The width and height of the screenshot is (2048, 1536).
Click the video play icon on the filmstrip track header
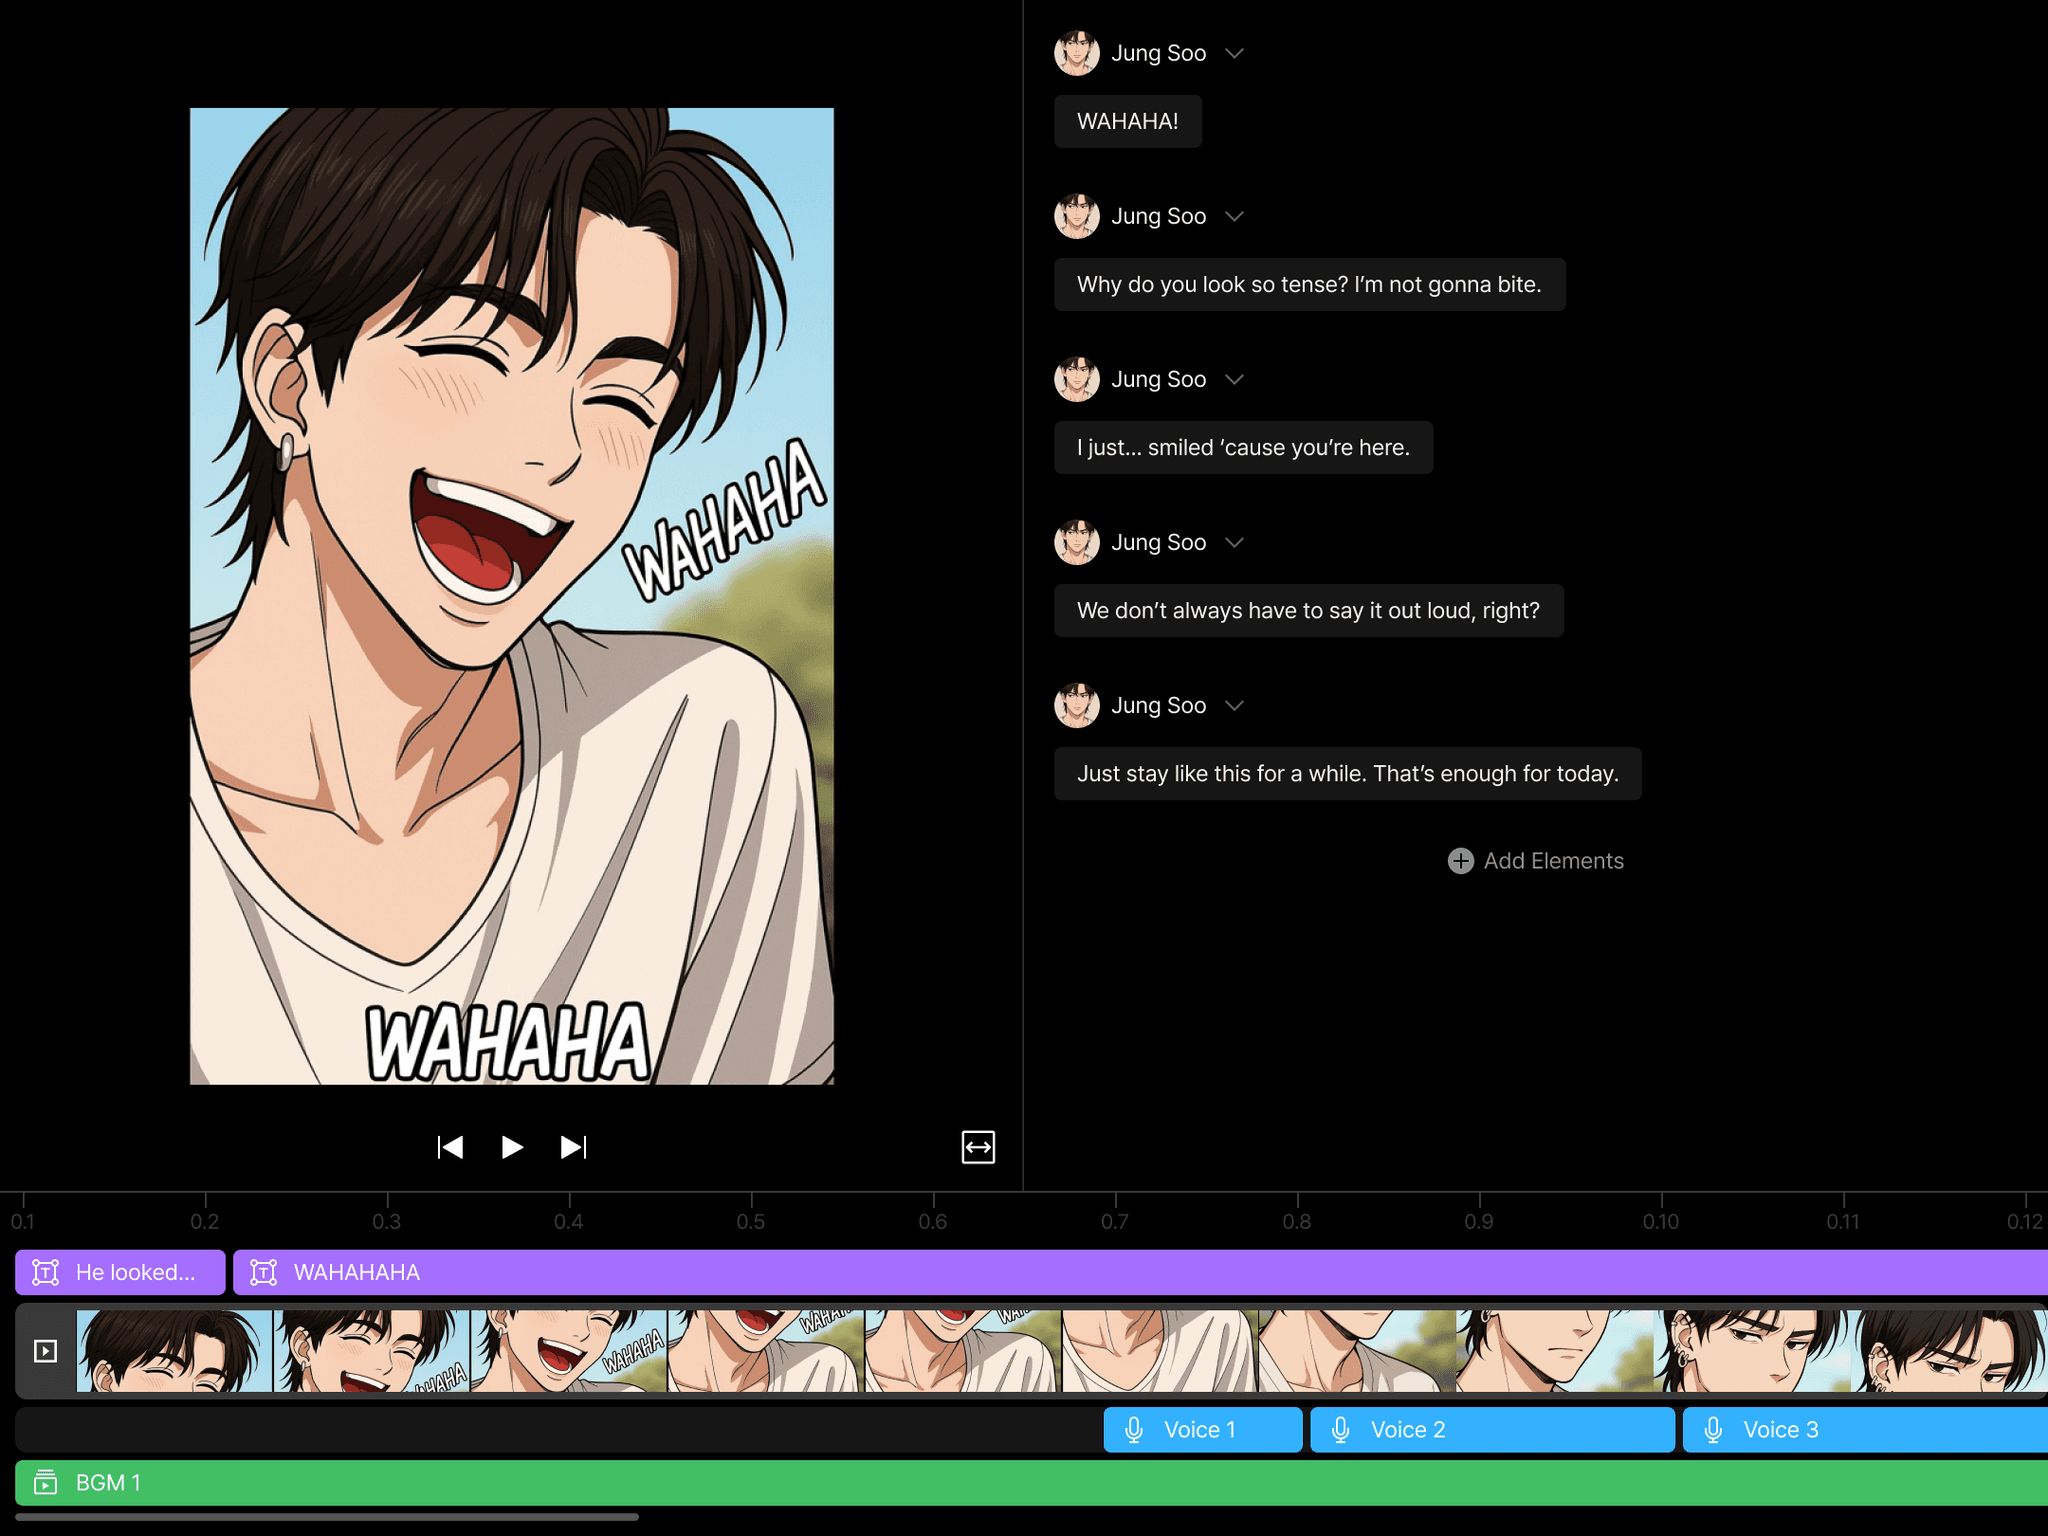click(x=45, y=1349)
